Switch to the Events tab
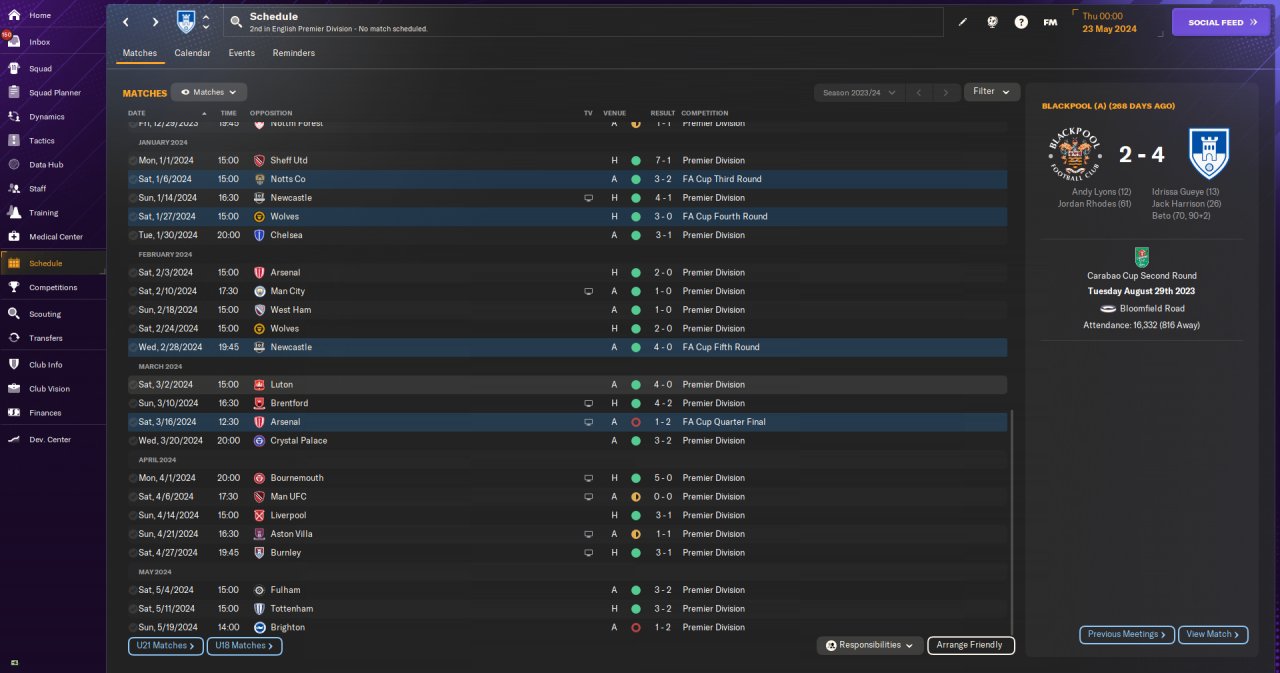The image size is (1280, 673). (x=241, y=53)
